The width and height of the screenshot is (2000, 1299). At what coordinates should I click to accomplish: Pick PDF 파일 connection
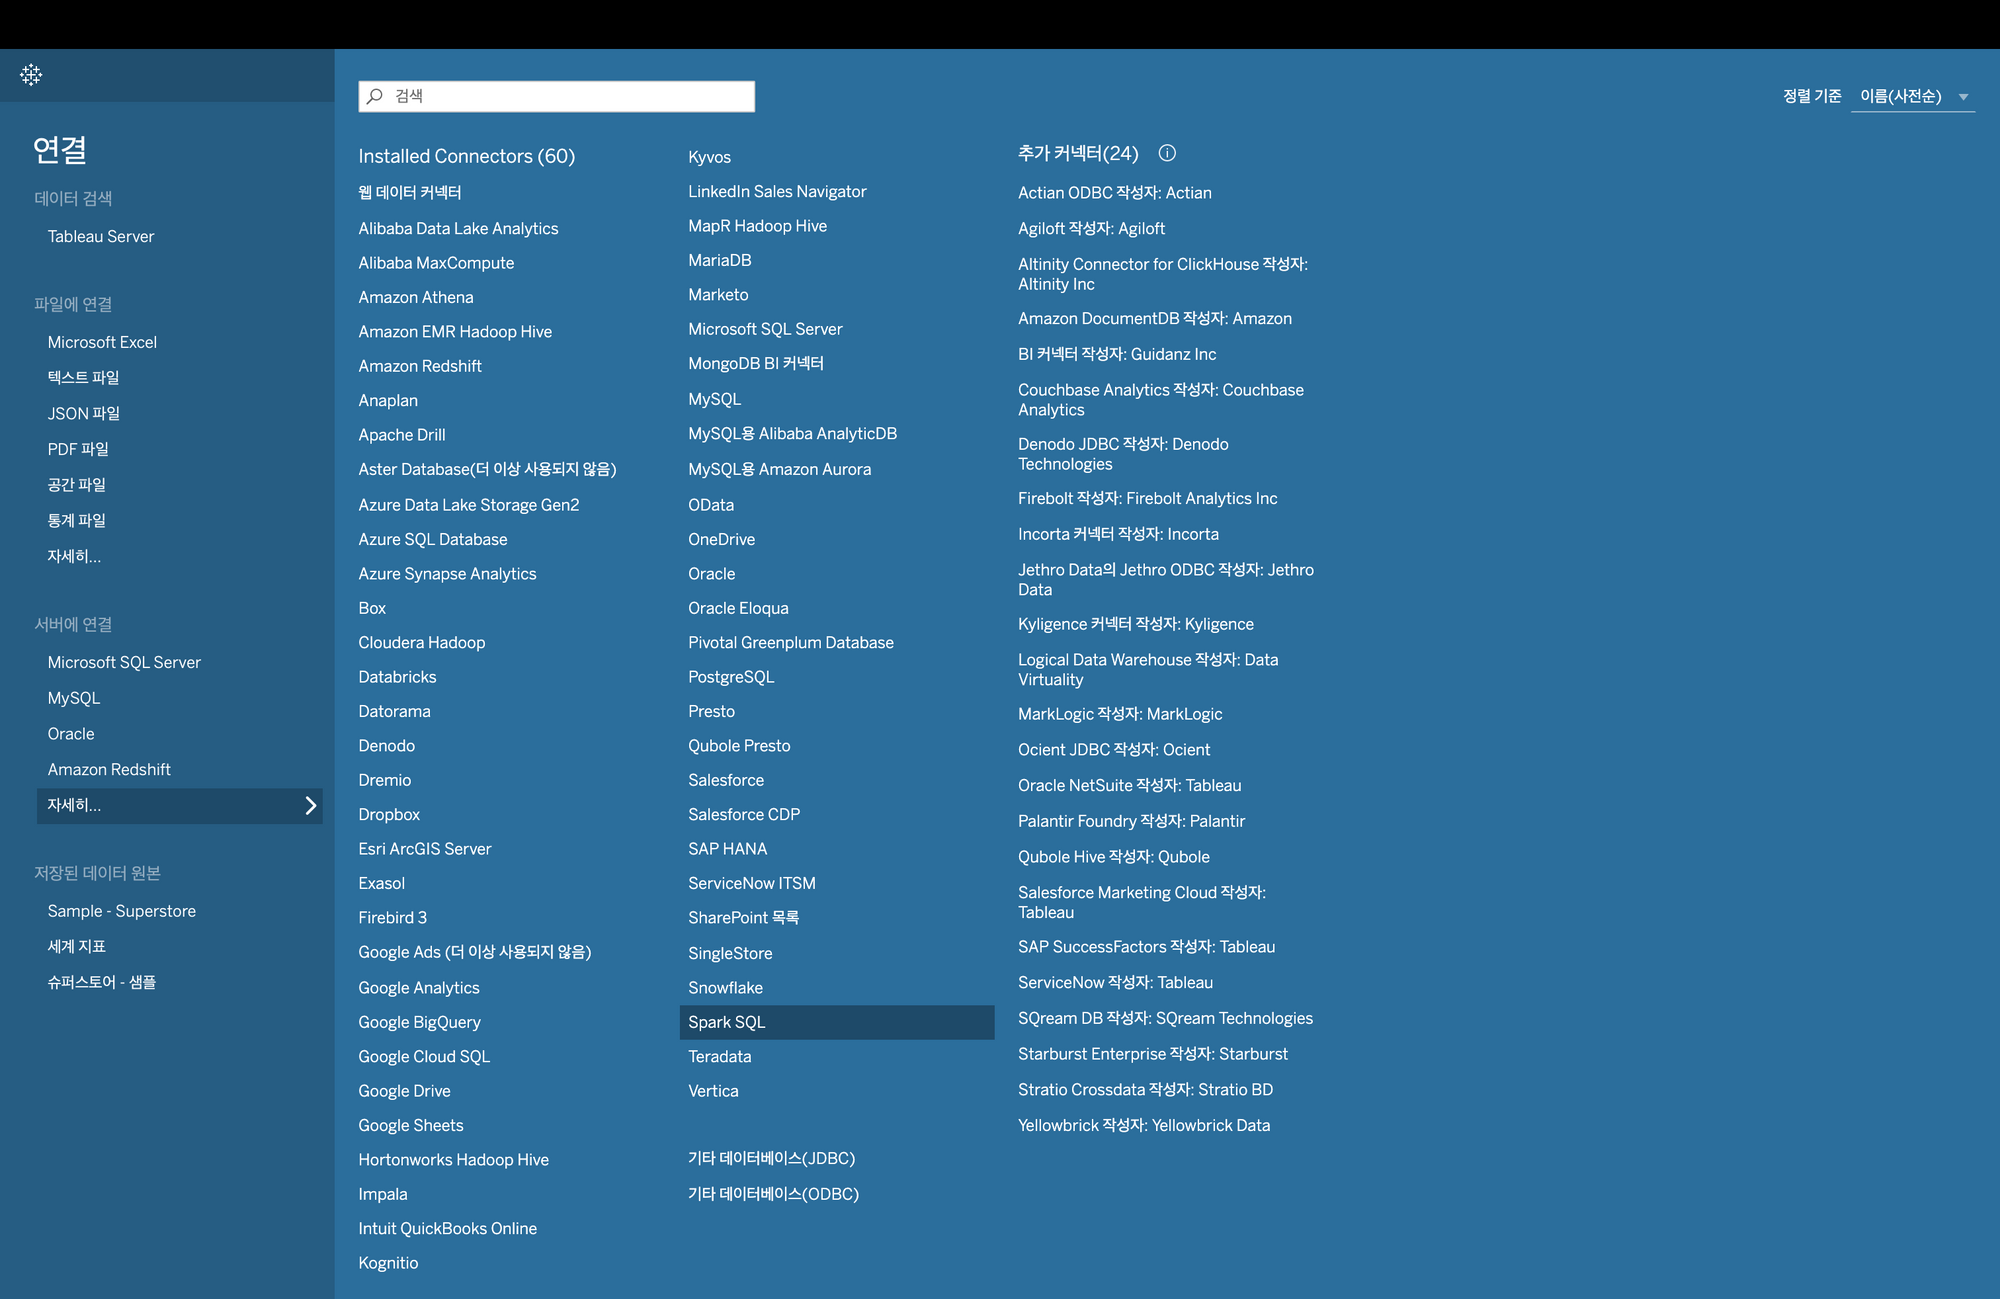[78, 450]
